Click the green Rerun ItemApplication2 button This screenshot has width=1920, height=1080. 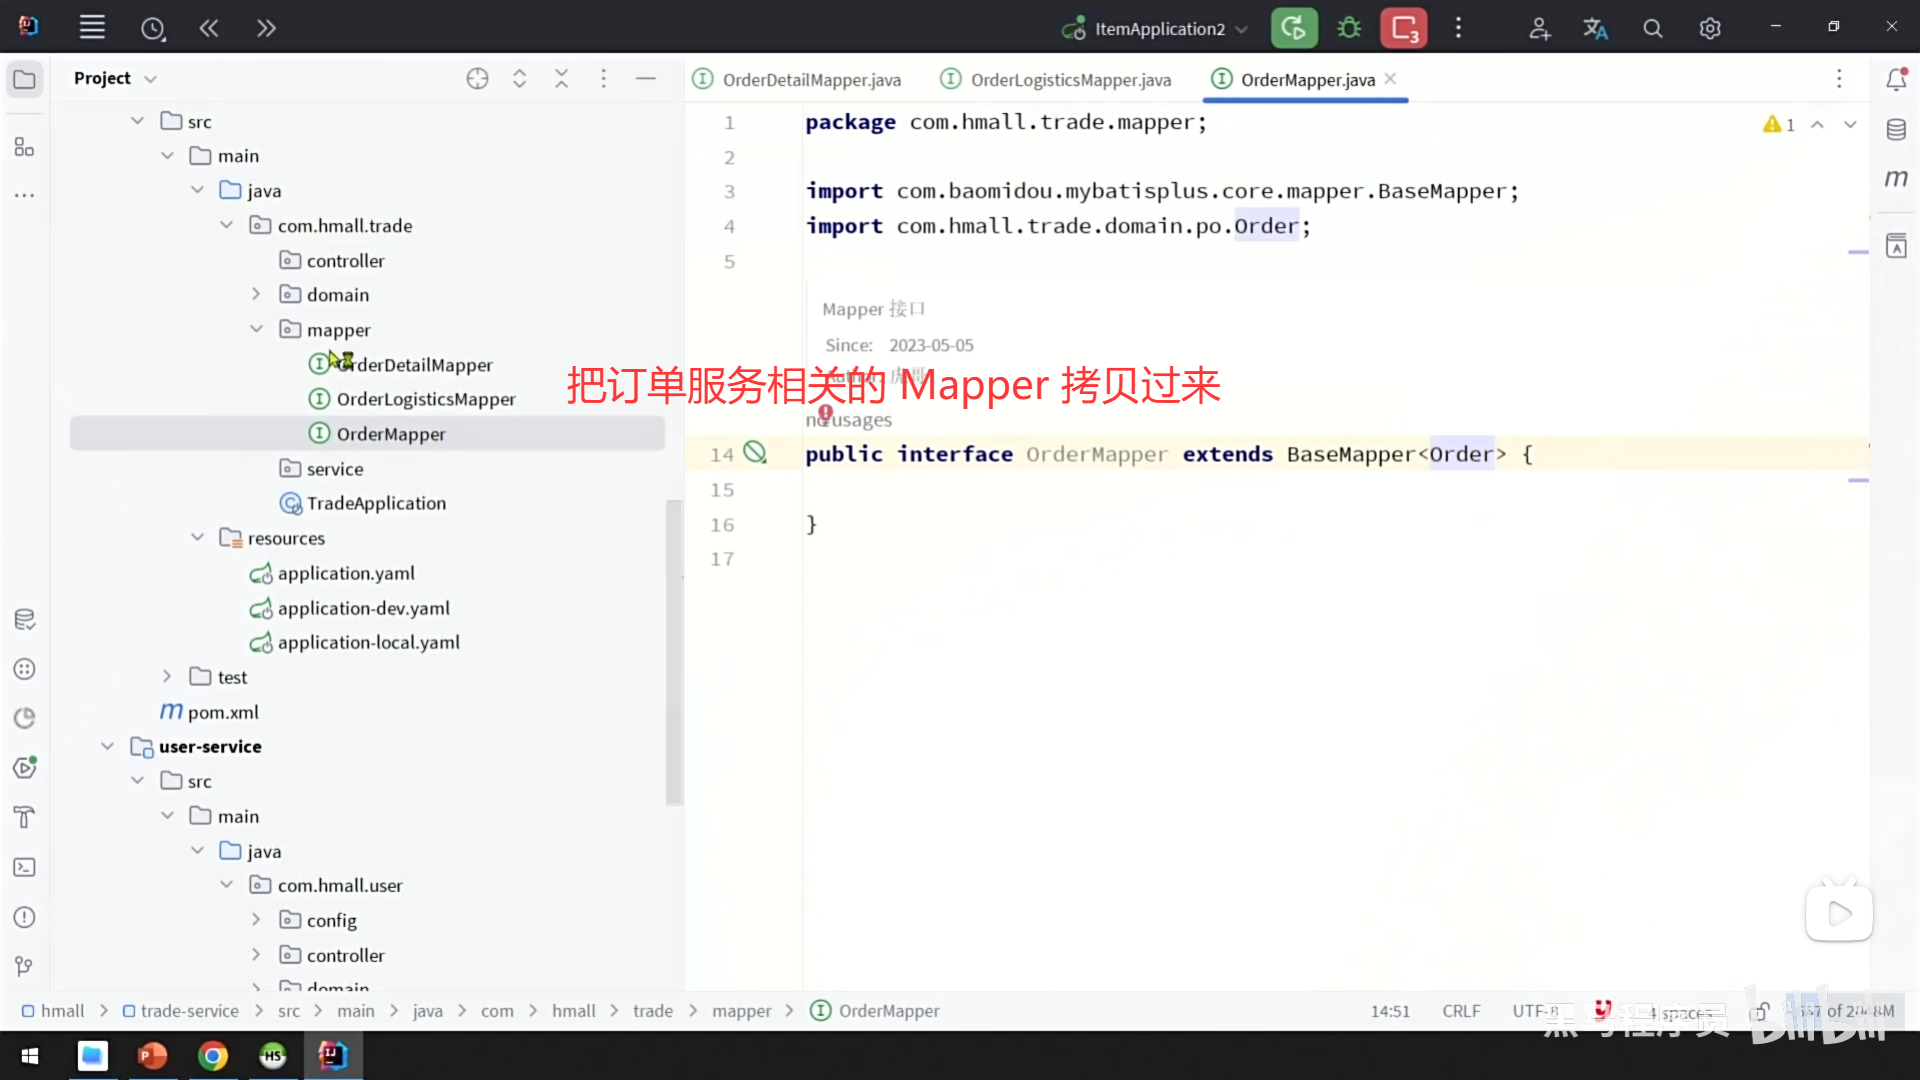1293,28
